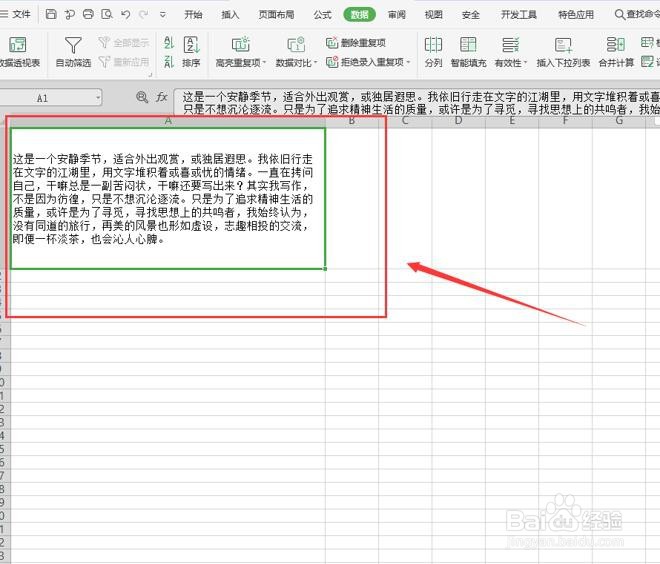The height and width of the screenshot is (564, 660).
Task: Select column F header
Action: click(x=565, y=122)
